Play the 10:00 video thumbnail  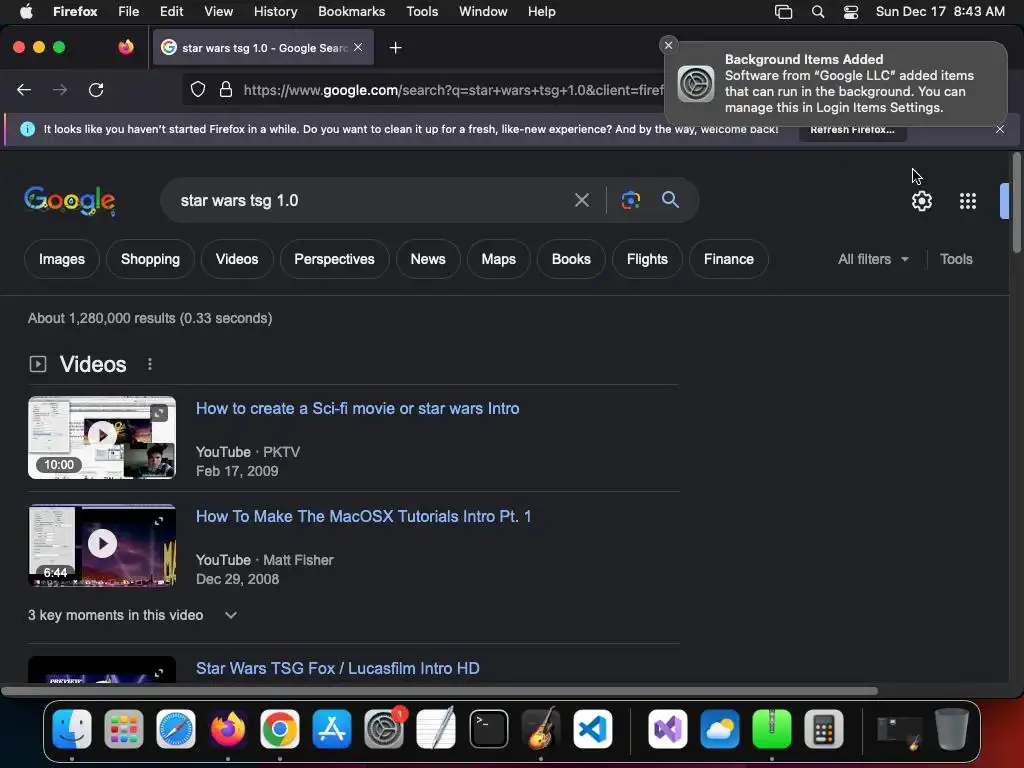[x=102, y=438]
